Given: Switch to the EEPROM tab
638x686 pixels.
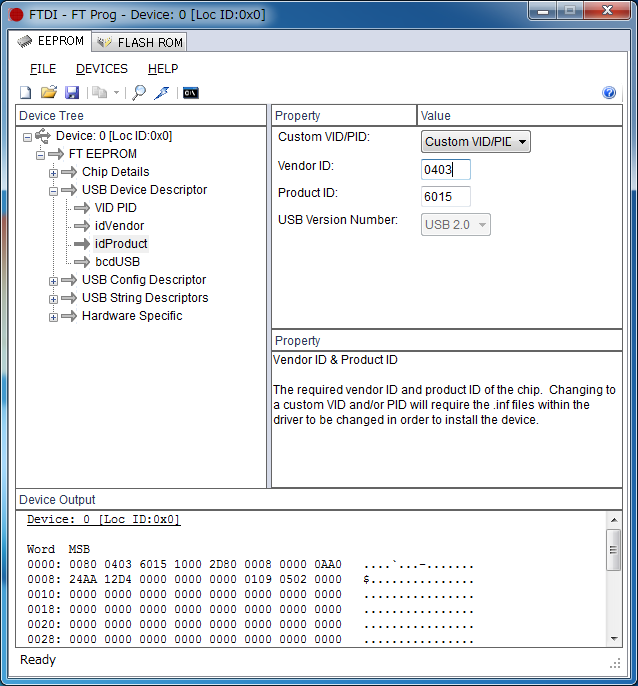Looking at the screenshot, I should [x=50, y=41].
